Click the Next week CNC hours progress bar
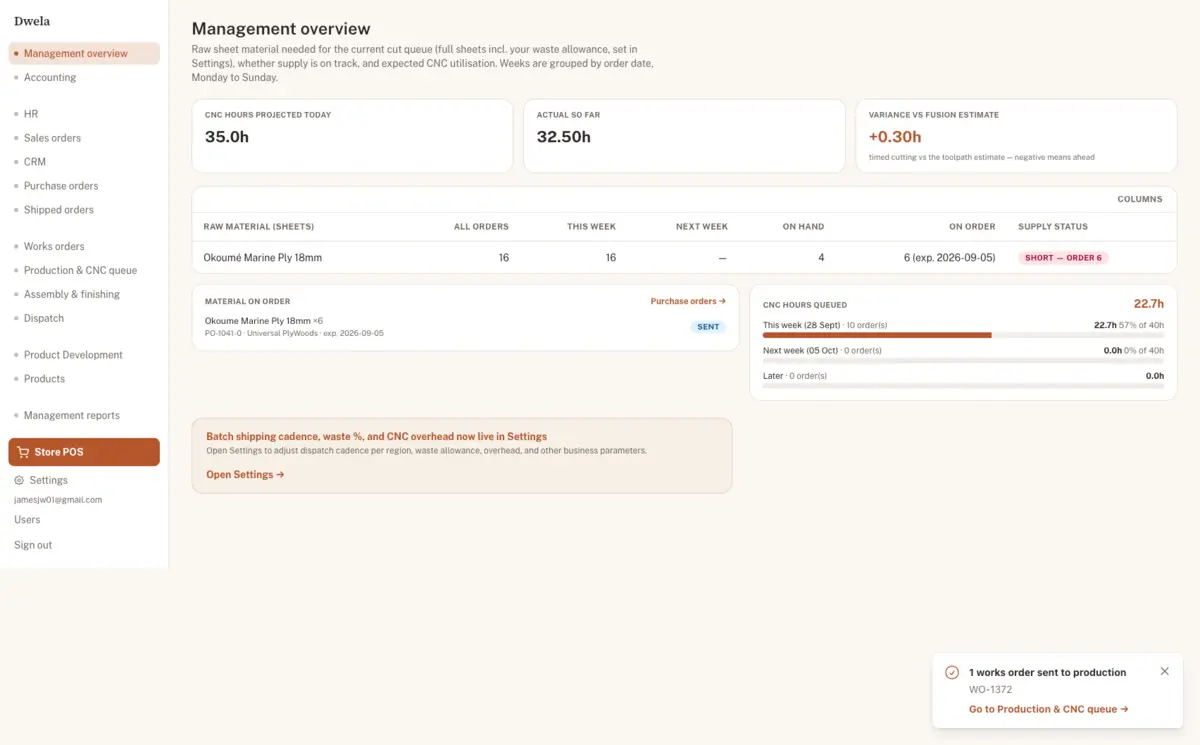The width and height of the screenshot is (1200, 745). pos(963,361)
